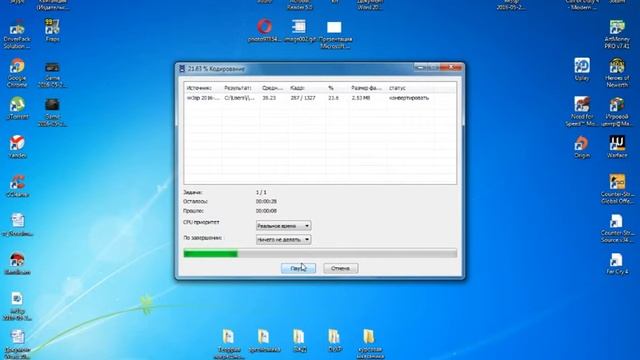Open the Uplay desktop shortcut
640x360 pixels.
(x=582, y=69)
